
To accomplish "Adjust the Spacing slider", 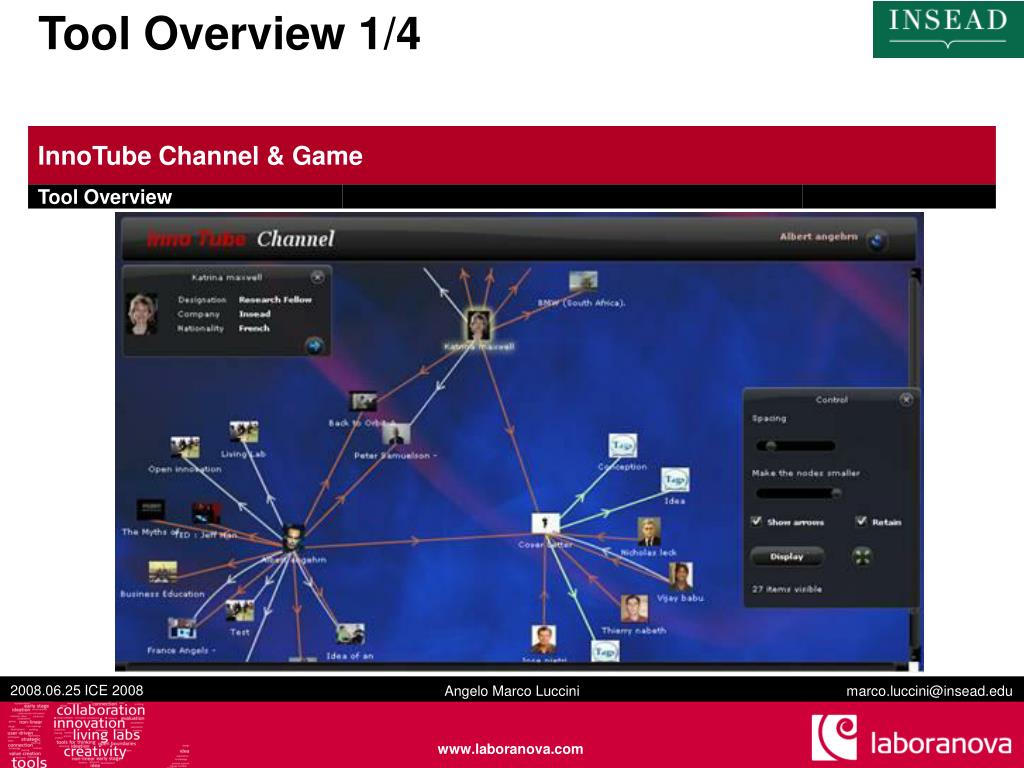I will 795,446.
